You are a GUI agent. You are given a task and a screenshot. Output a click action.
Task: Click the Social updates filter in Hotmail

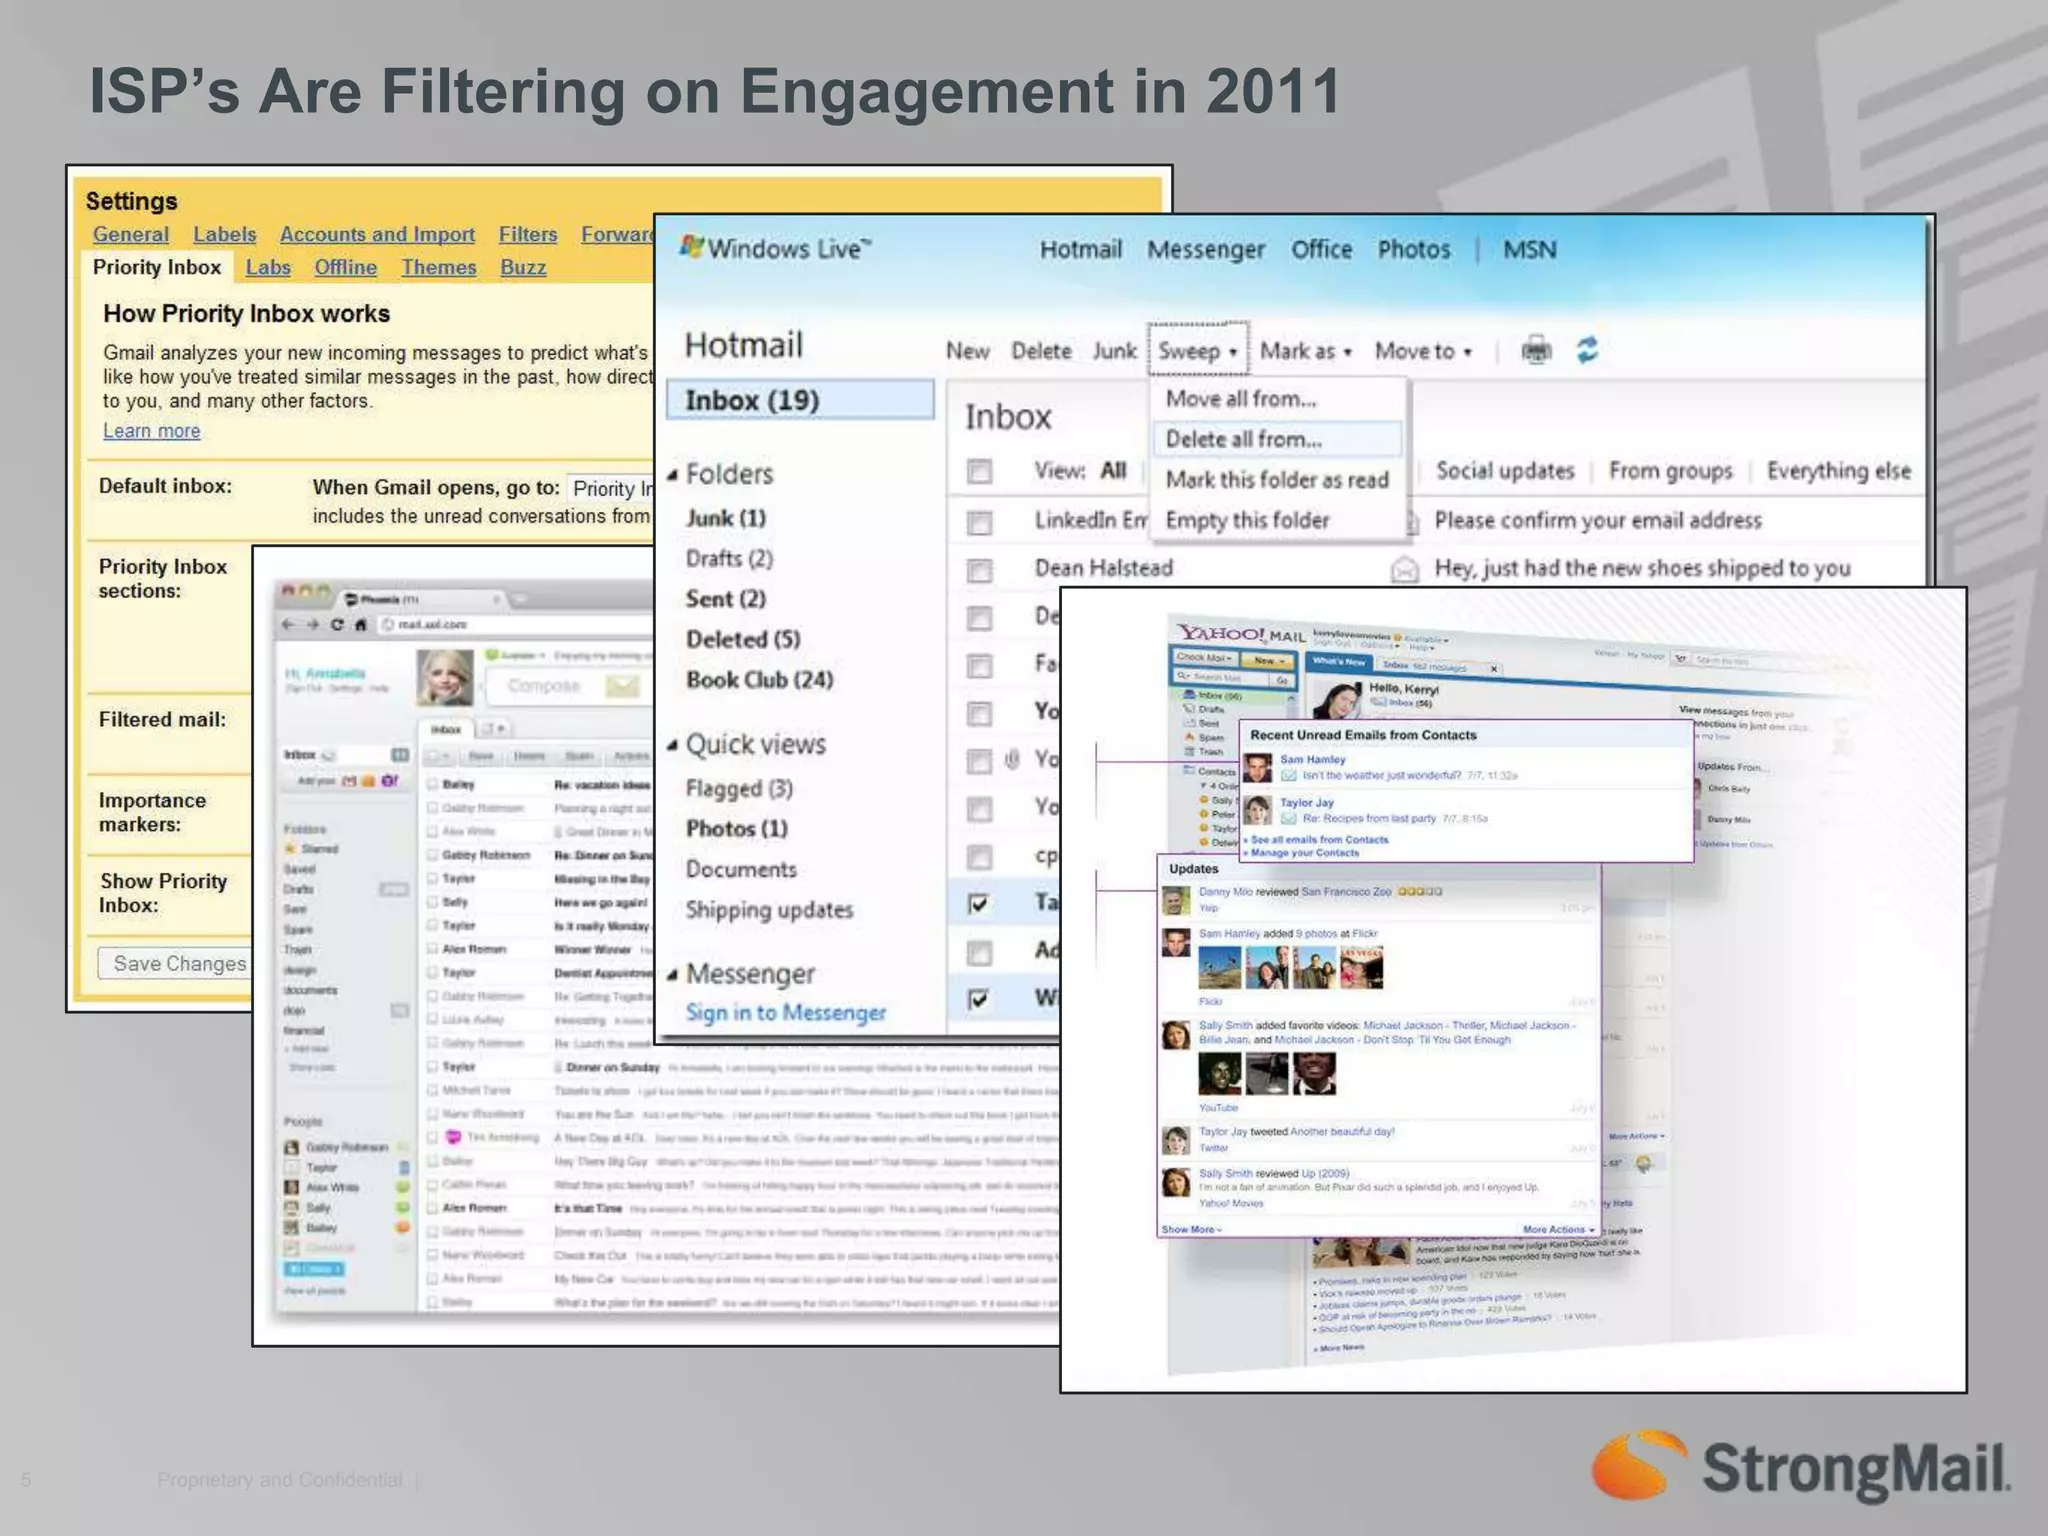click(x=1505, y=471)
